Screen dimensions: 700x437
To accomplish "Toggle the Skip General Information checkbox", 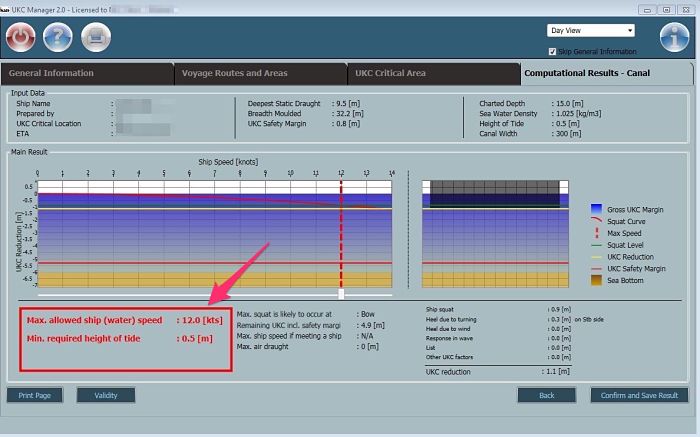I will (x=553, y=51).
